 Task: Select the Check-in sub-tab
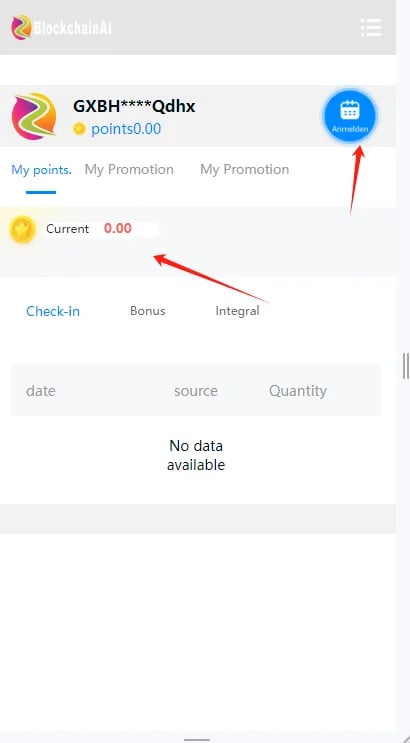tap(53, 311)
